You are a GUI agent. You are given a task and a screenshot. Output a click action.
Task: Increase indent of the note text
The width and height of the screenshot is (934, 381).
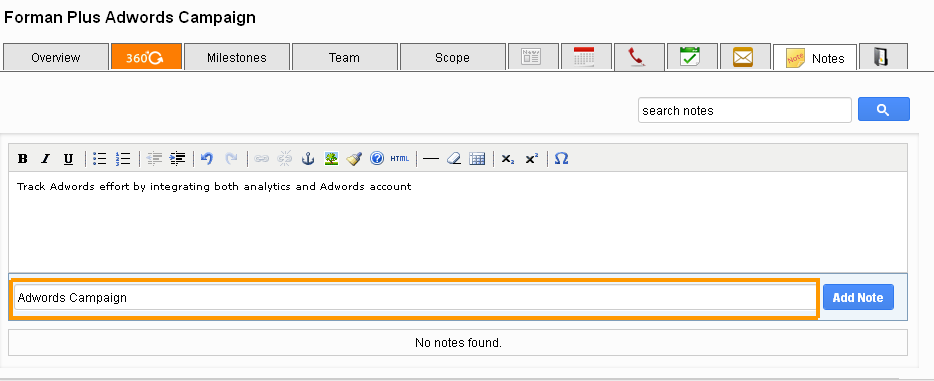(177, 158)
